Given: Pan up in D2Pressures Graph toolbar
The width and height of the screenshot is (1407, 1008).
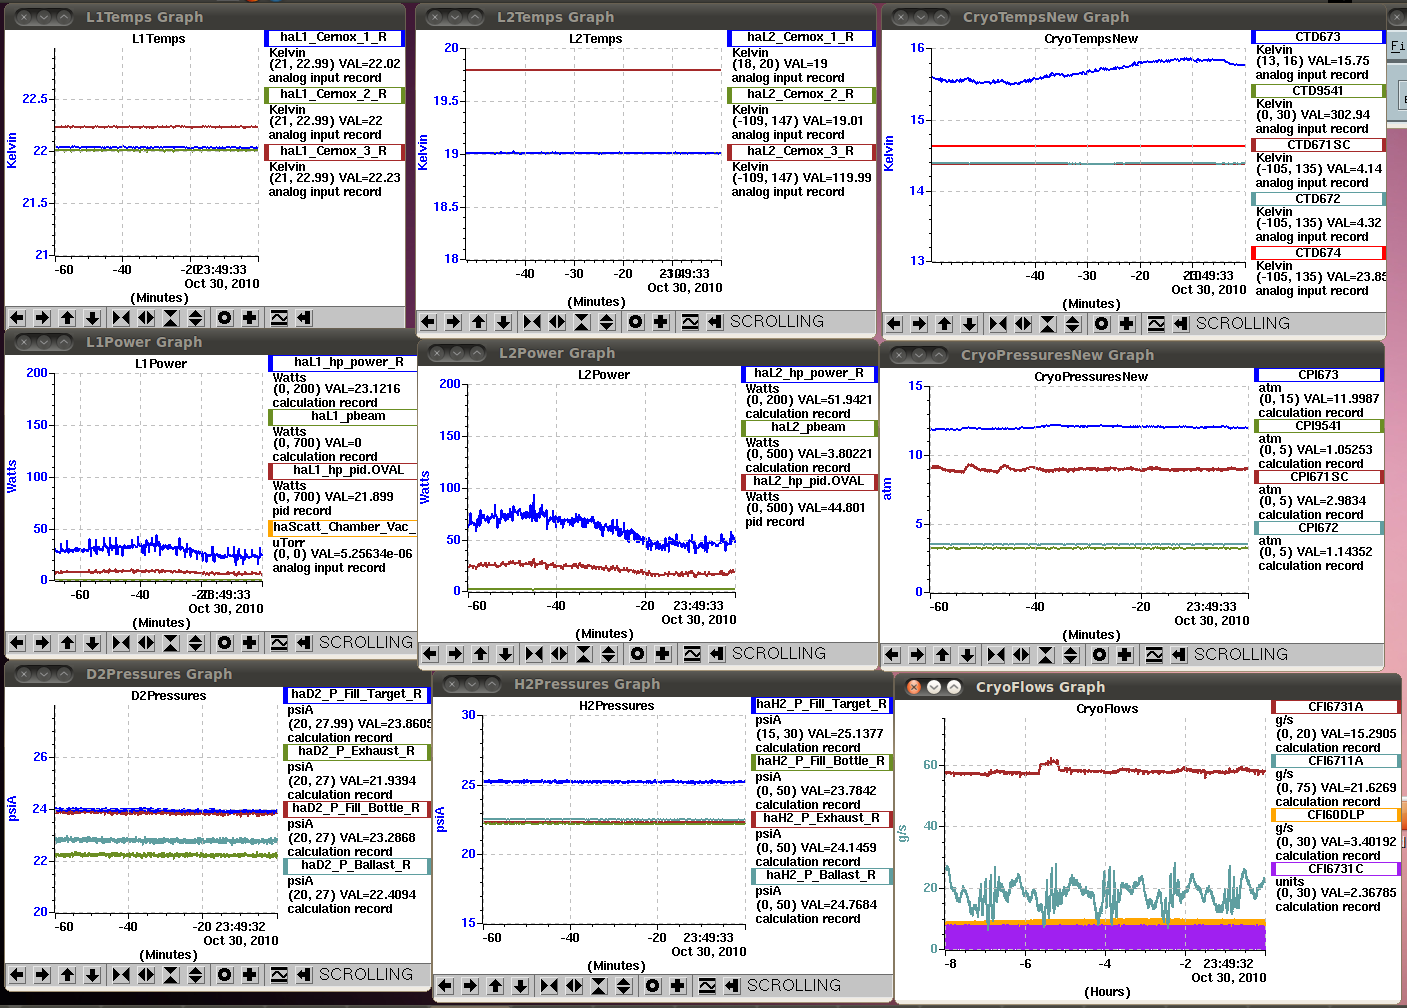Looking at the screenshot, I should coord(67,975).
